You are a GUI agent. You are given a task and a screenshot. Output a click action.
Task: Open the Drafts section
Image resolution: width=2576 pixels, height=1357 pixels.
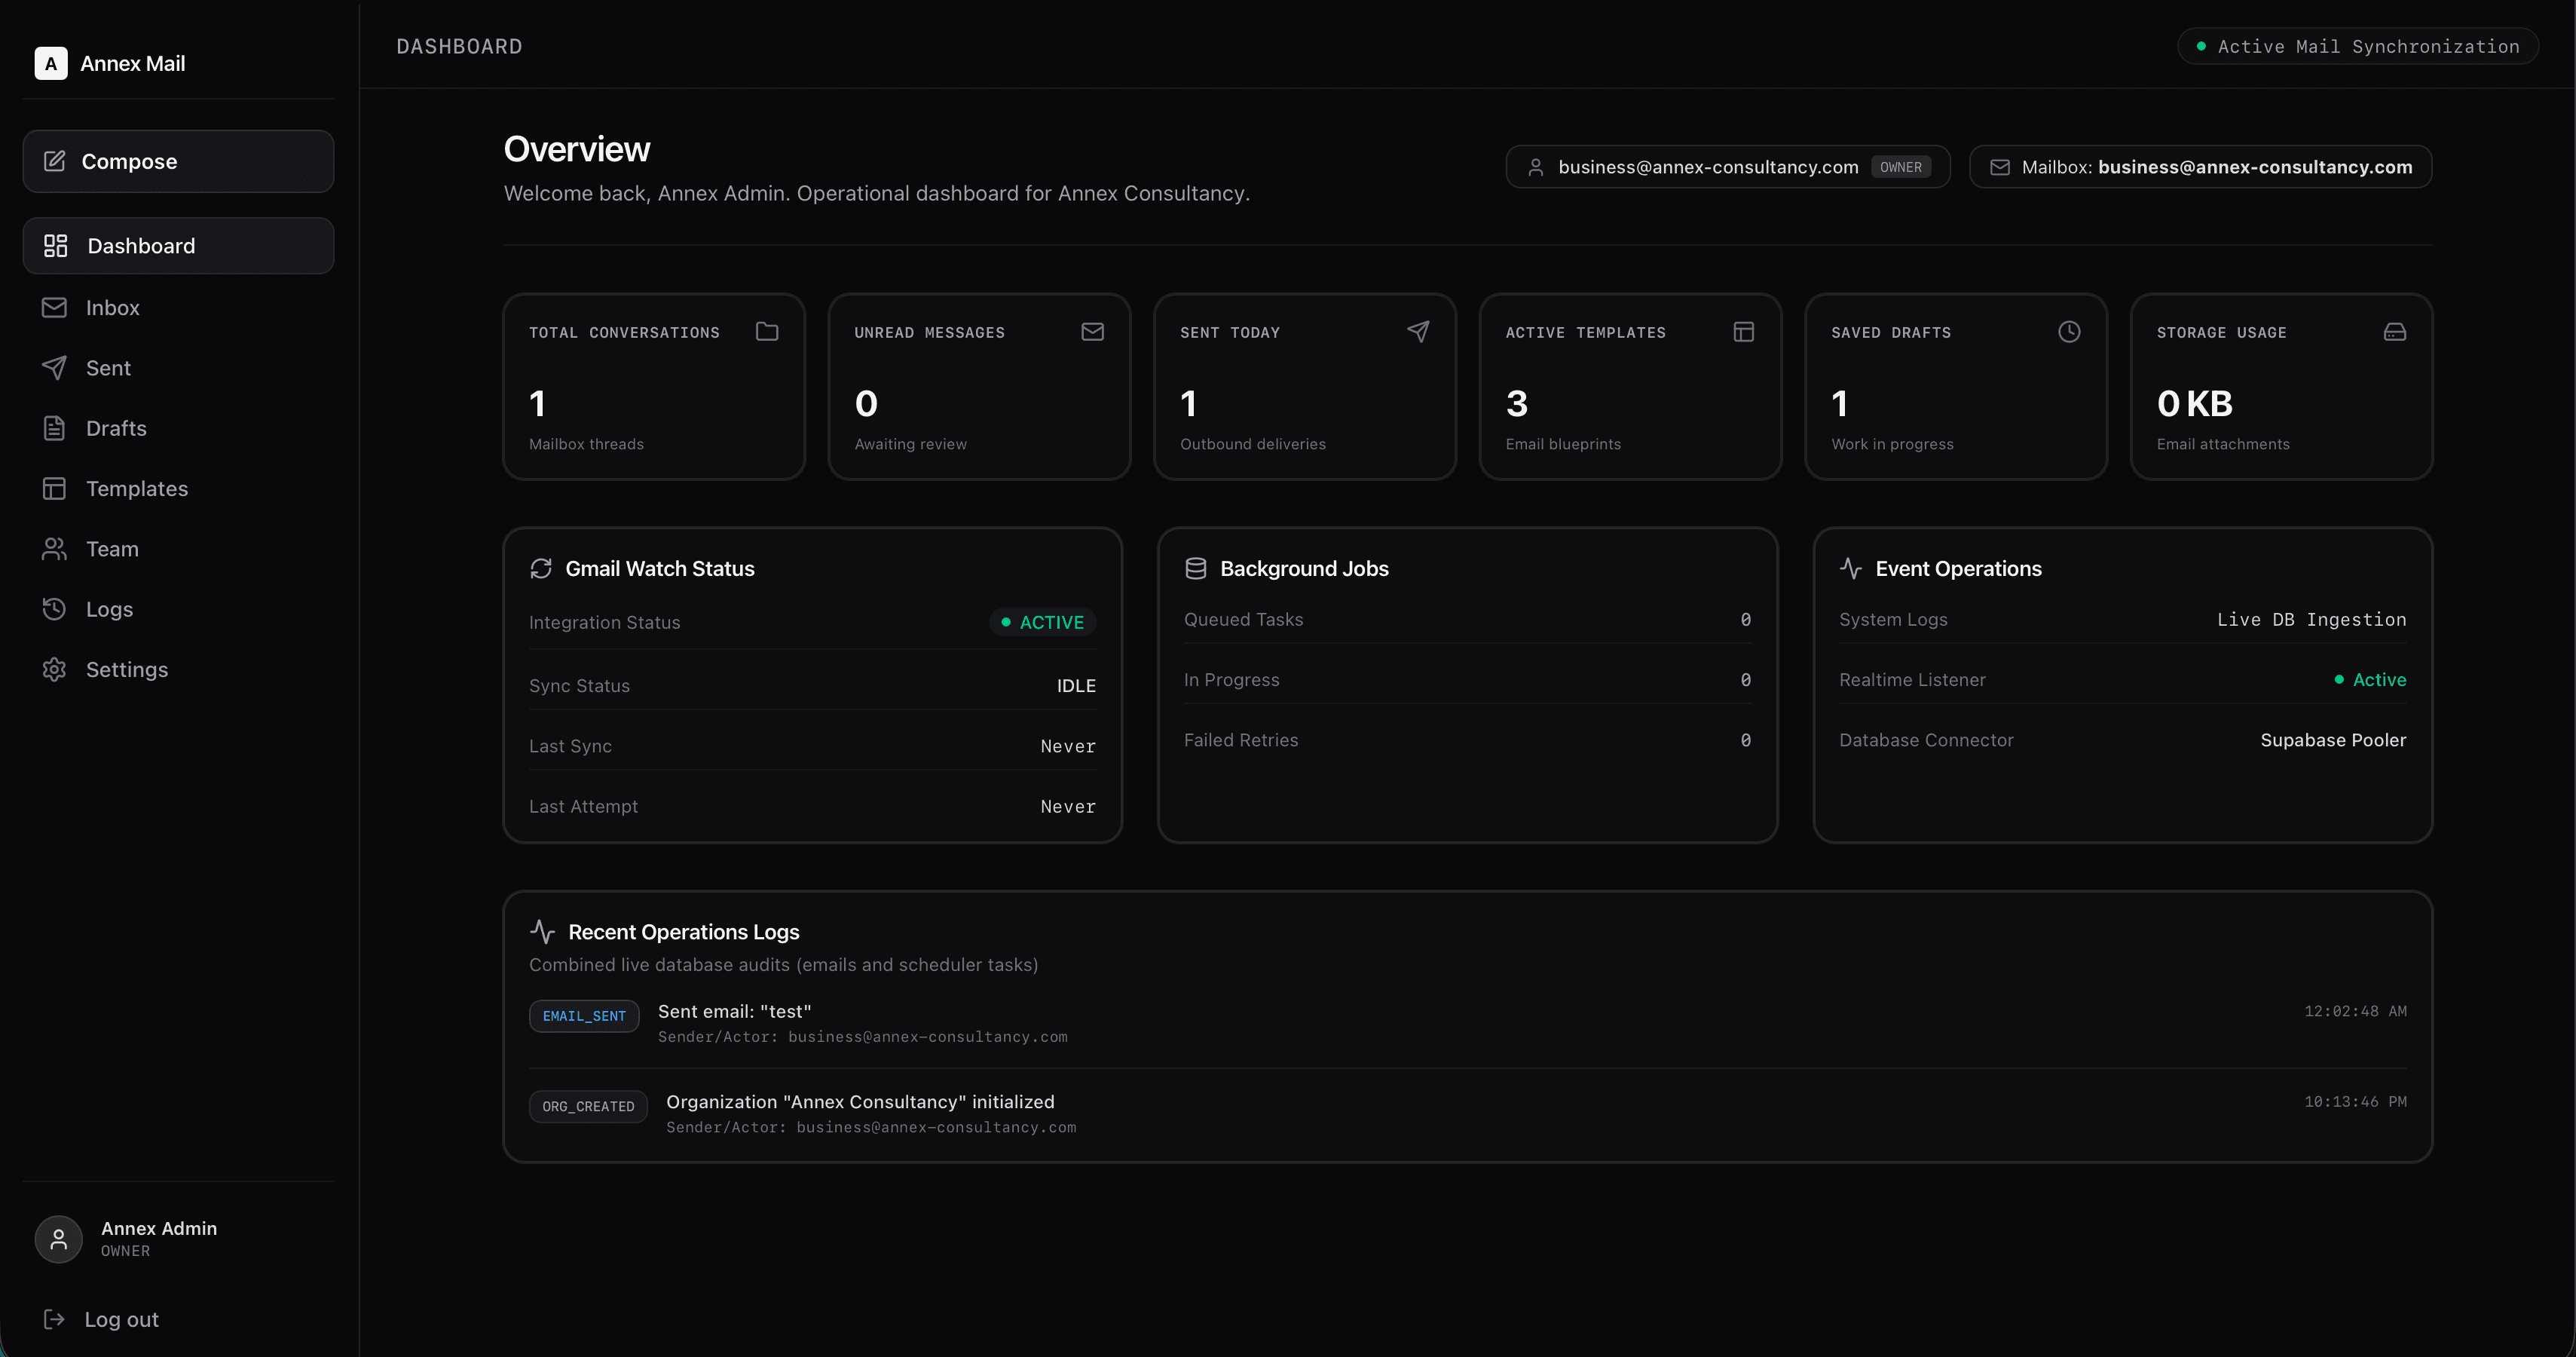178,428
